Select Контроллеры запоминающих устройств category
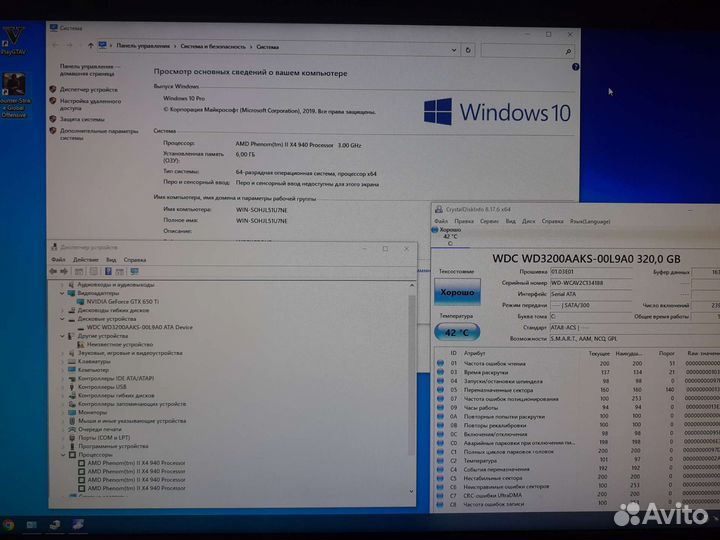The image size is (720, 540). click(132, 404)
